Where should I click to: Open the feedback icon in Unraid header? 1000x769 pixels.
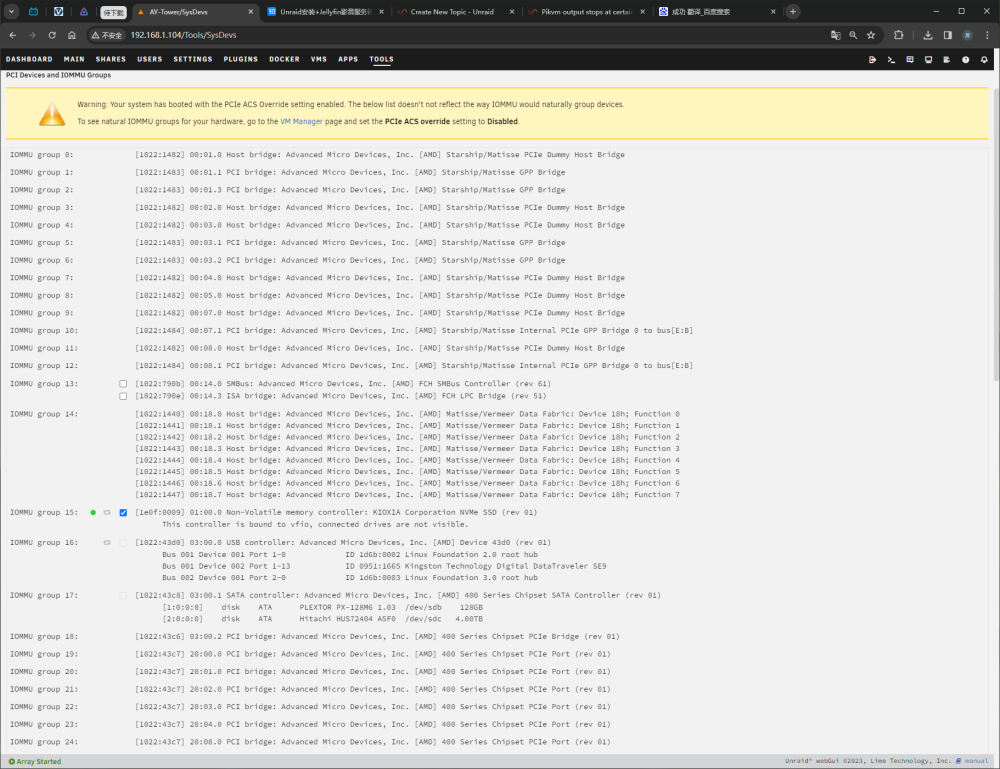click(910, 59)
